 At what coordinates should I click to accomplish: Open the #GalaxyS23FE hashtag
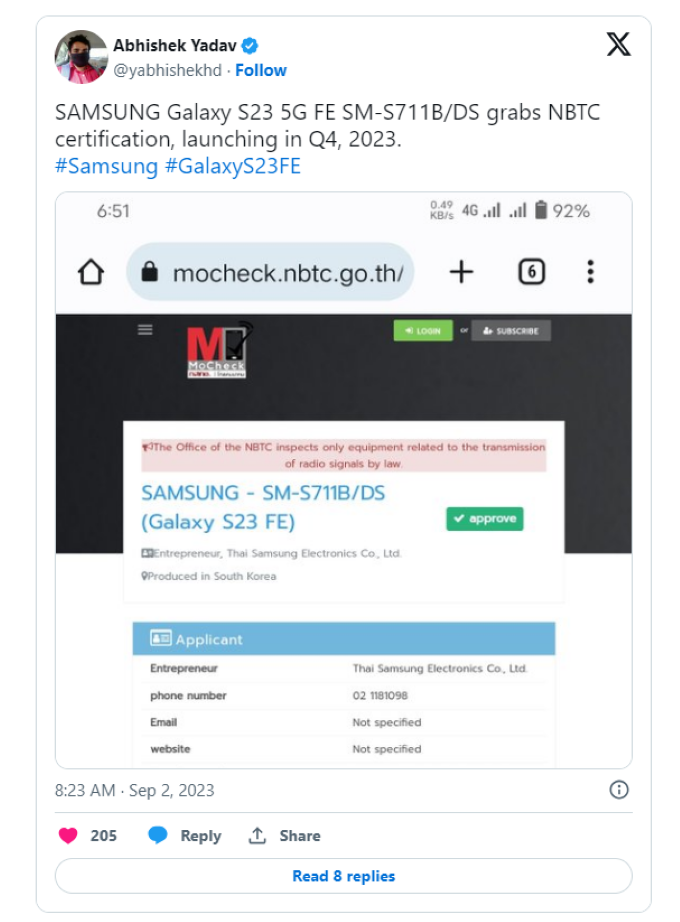click(232, 166)
